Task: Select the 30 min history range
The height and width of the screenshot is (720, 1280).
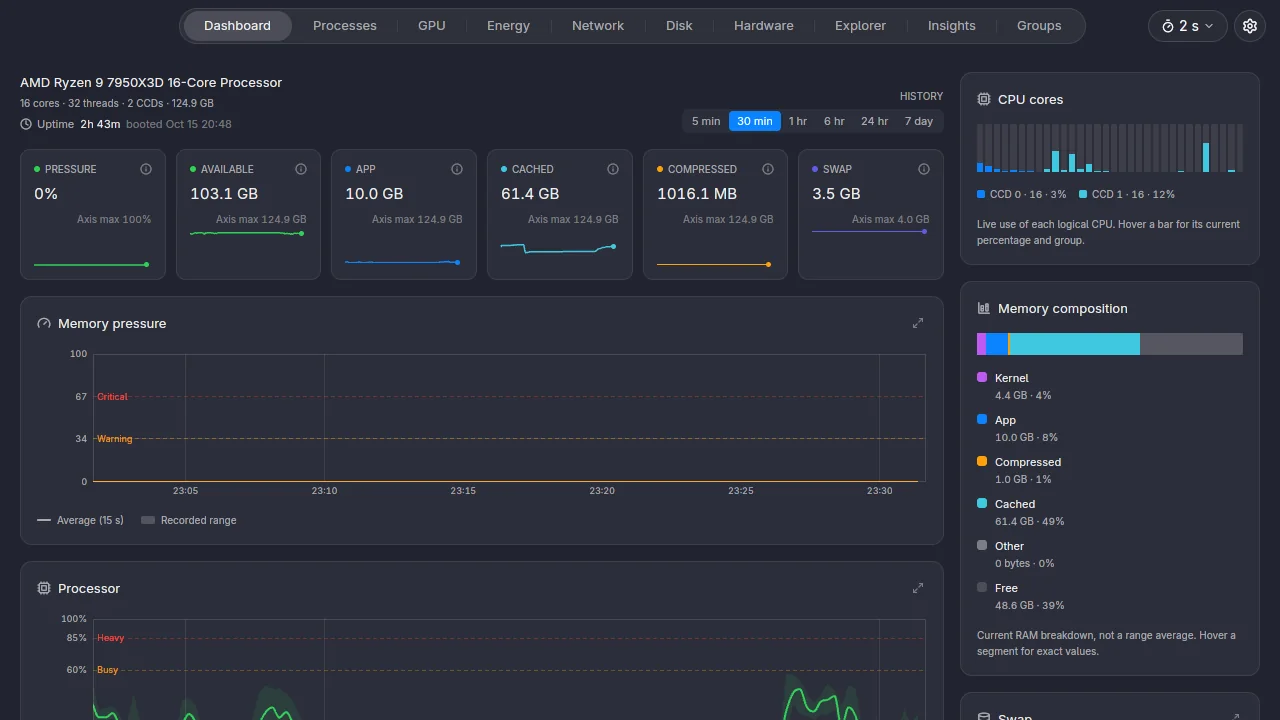Action: coord(755,121)
